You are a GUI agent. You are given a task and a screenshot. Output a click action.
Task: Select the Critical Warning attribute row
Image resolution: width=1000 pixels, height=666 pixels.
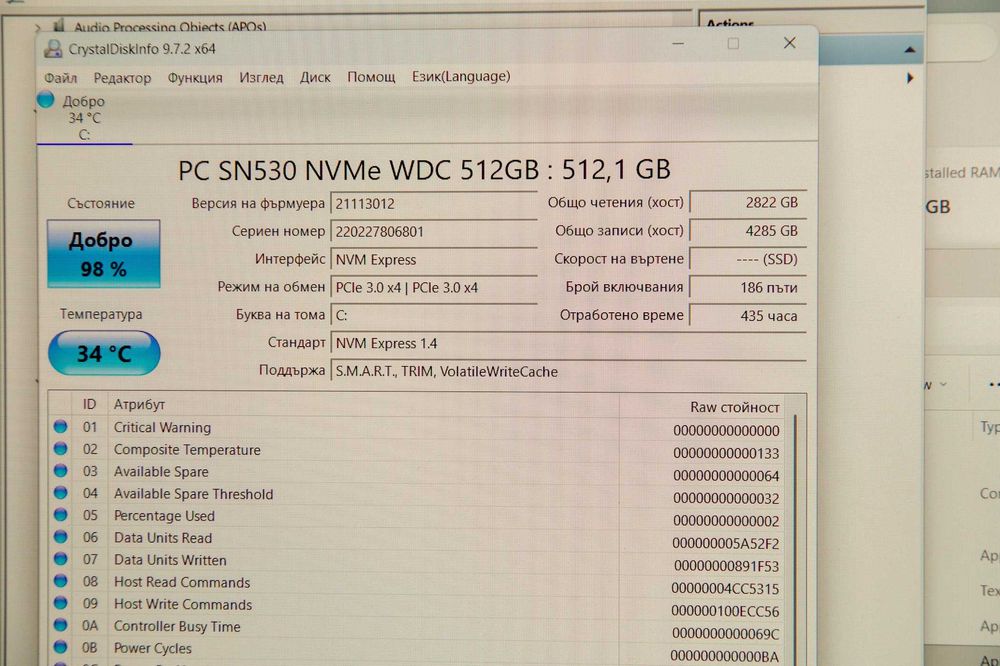(x=418, y=428)
